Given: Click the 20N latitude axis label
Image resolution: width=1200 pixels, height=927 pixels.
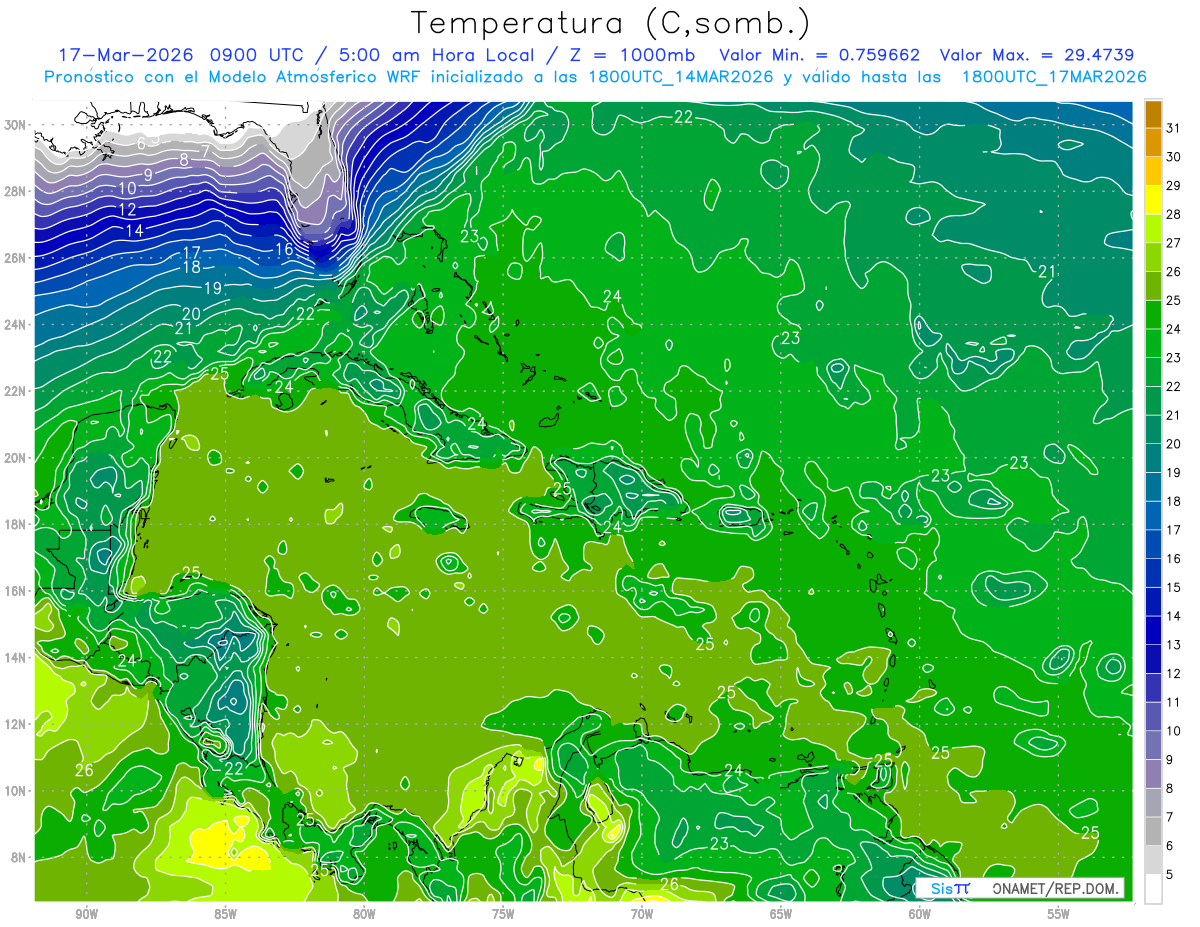Looking at the screenshot, I should tap(17, 457).
